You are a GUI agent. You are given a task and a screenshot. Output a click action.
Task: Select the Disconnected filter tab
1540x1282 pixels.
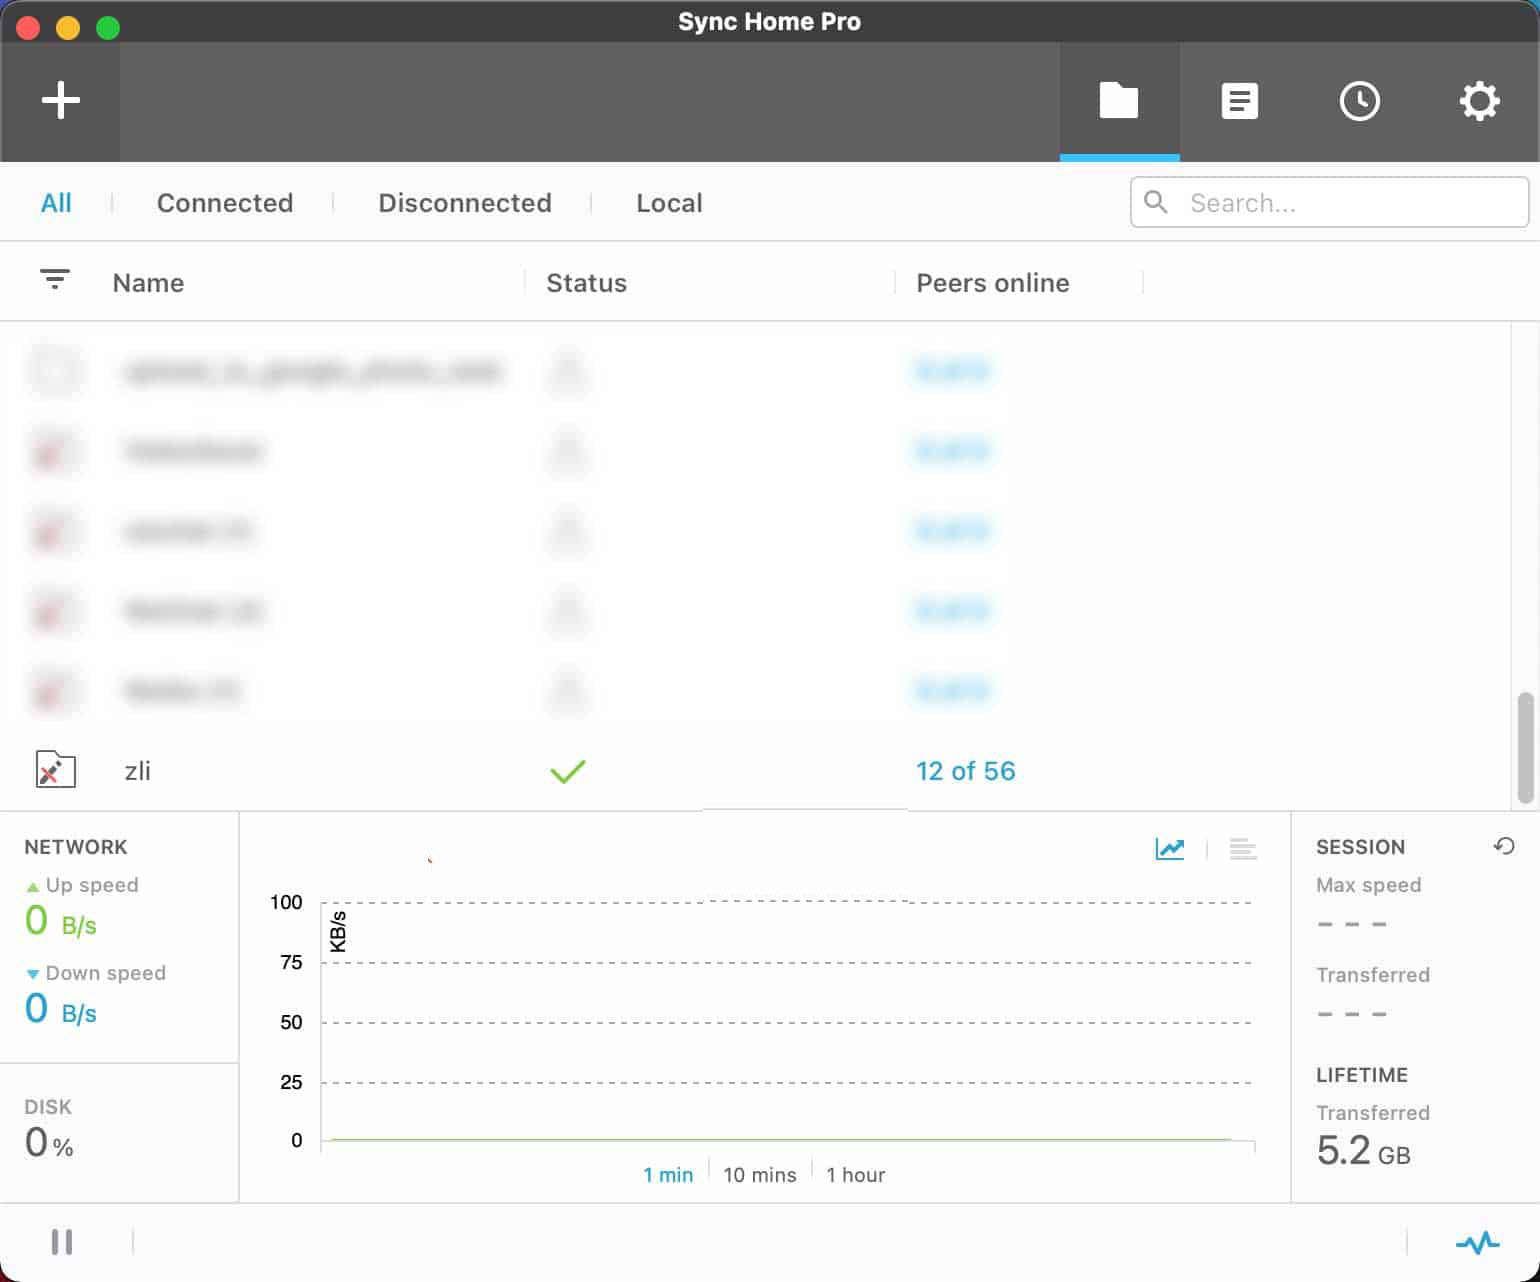tap(465, 203)
